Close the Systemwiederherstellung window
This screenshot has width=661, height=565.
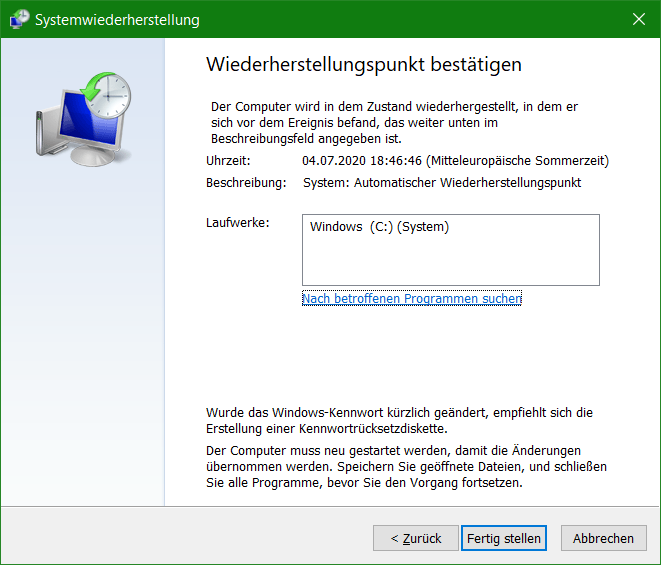(639, 19)
